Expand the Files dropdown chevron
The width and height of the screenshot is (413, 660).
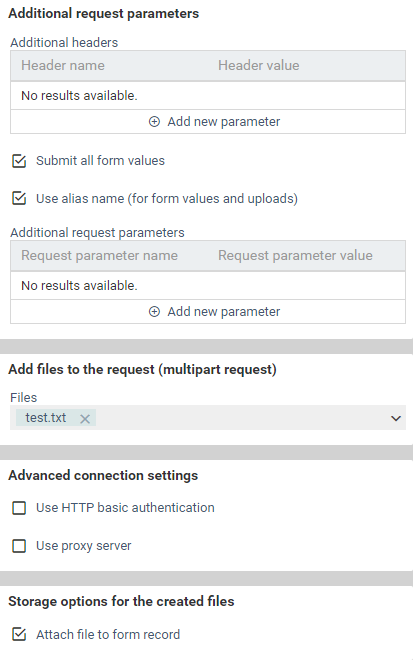(x=396, y=418)
